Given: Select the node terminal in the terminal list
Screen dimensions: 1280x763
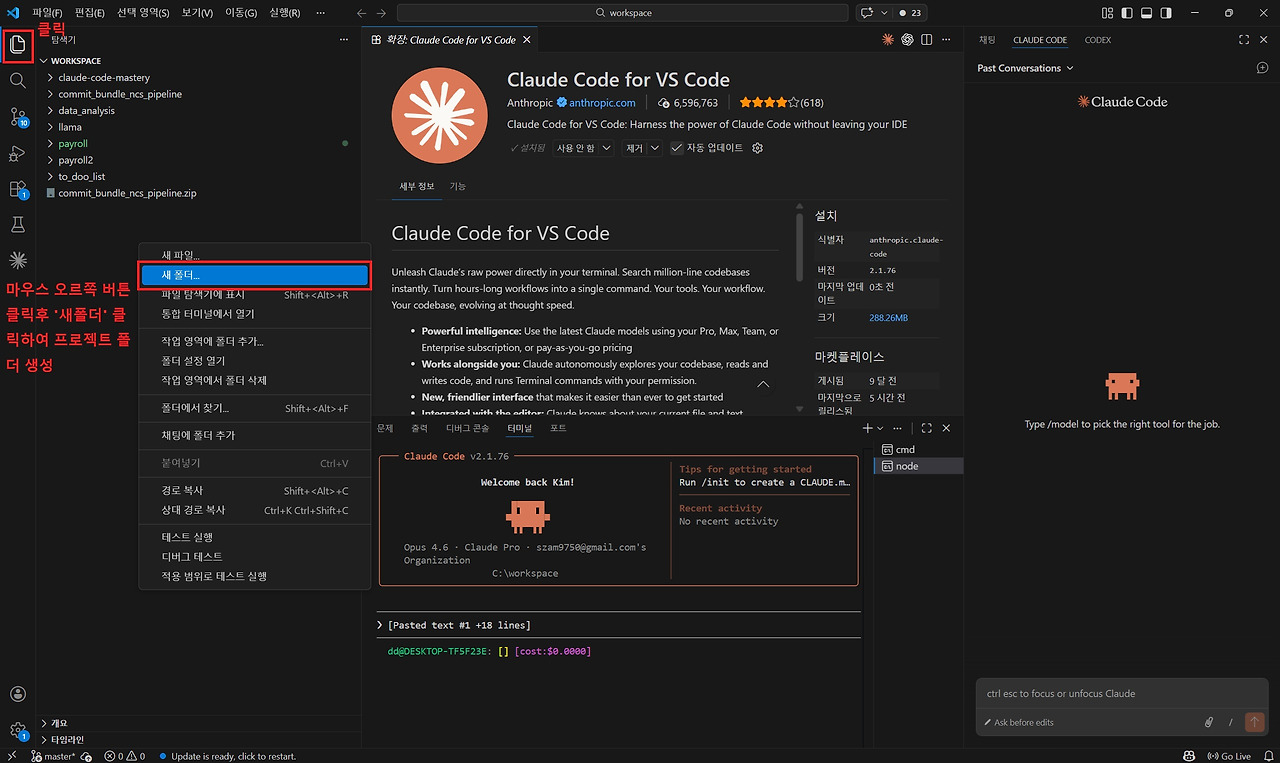Looking at the screenshot, I should point(918,466).
